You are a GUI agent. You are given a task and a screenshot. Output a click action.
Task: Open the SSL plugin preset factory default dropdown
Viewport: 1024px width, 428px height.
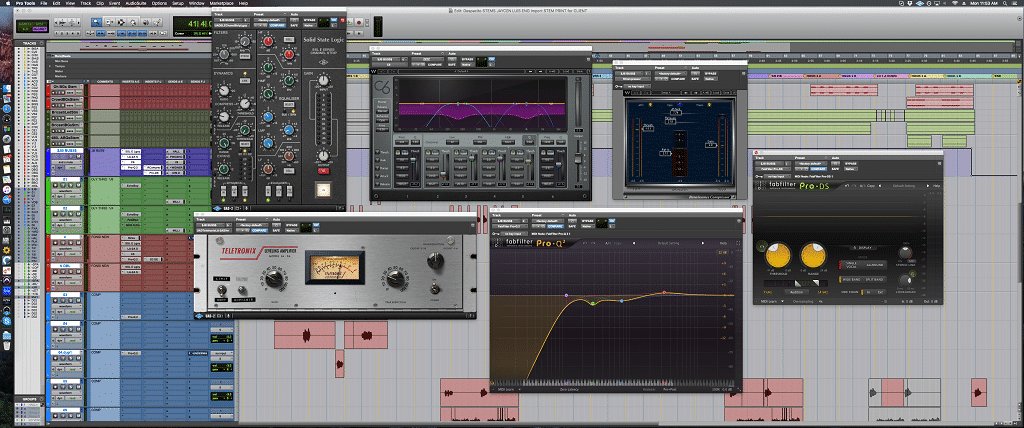click(270, 20)
